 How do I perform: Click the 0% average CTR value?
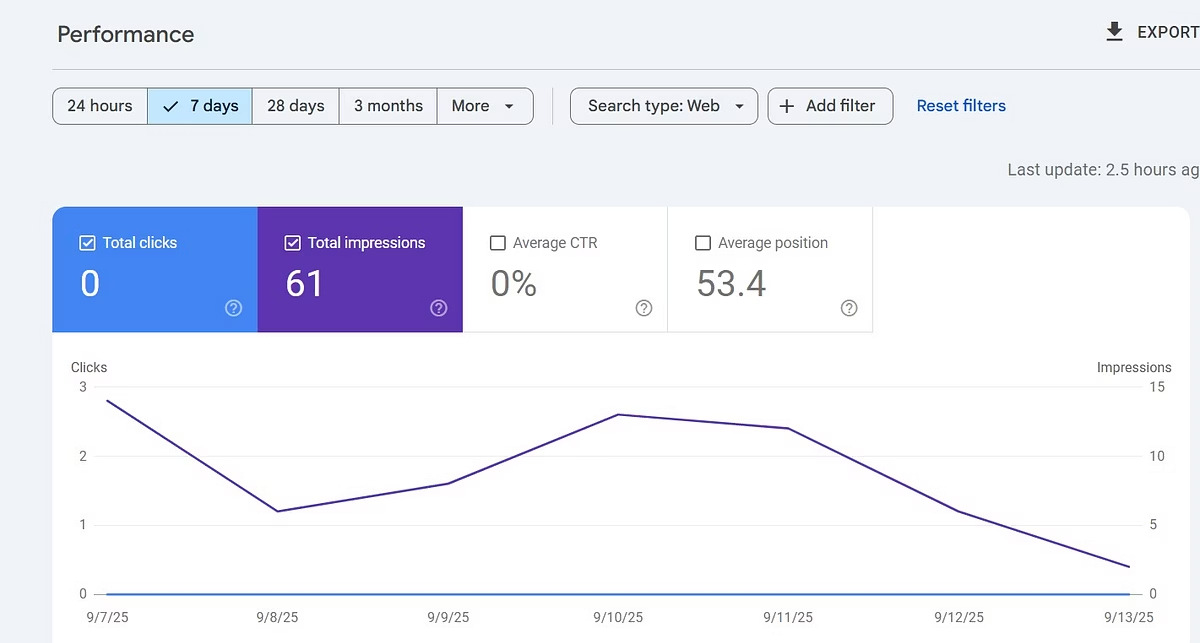pyautogui.click(x=514, y=284)
